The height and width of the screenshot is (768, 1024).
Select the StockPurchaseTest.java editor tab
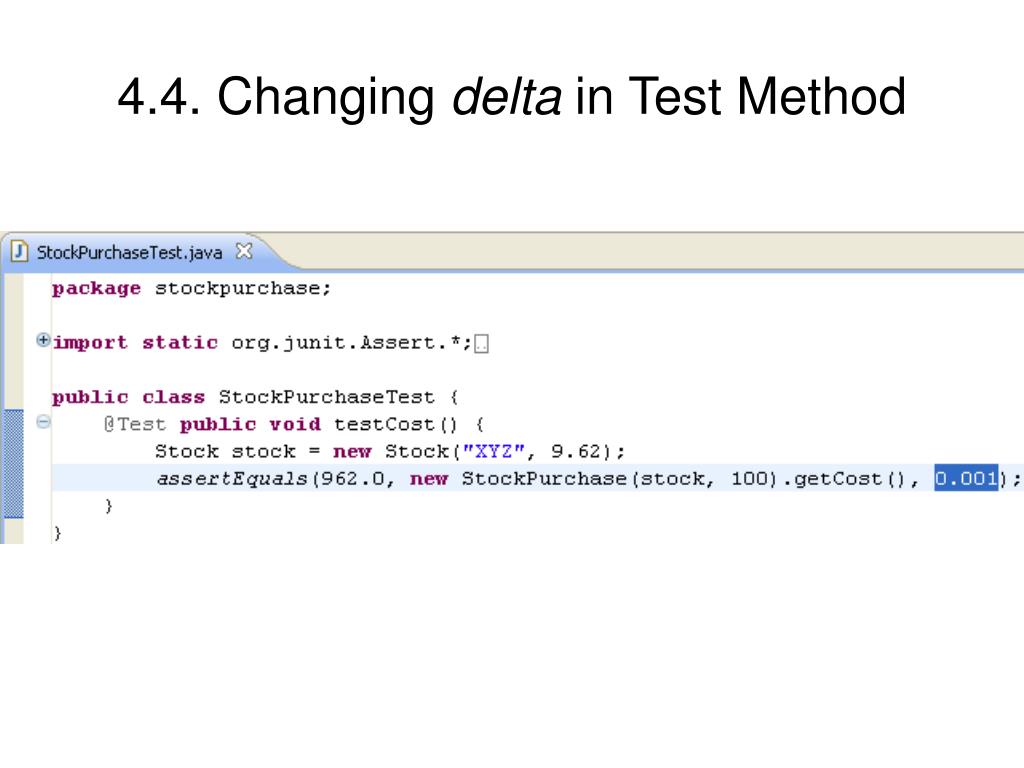tap(129, 253)
